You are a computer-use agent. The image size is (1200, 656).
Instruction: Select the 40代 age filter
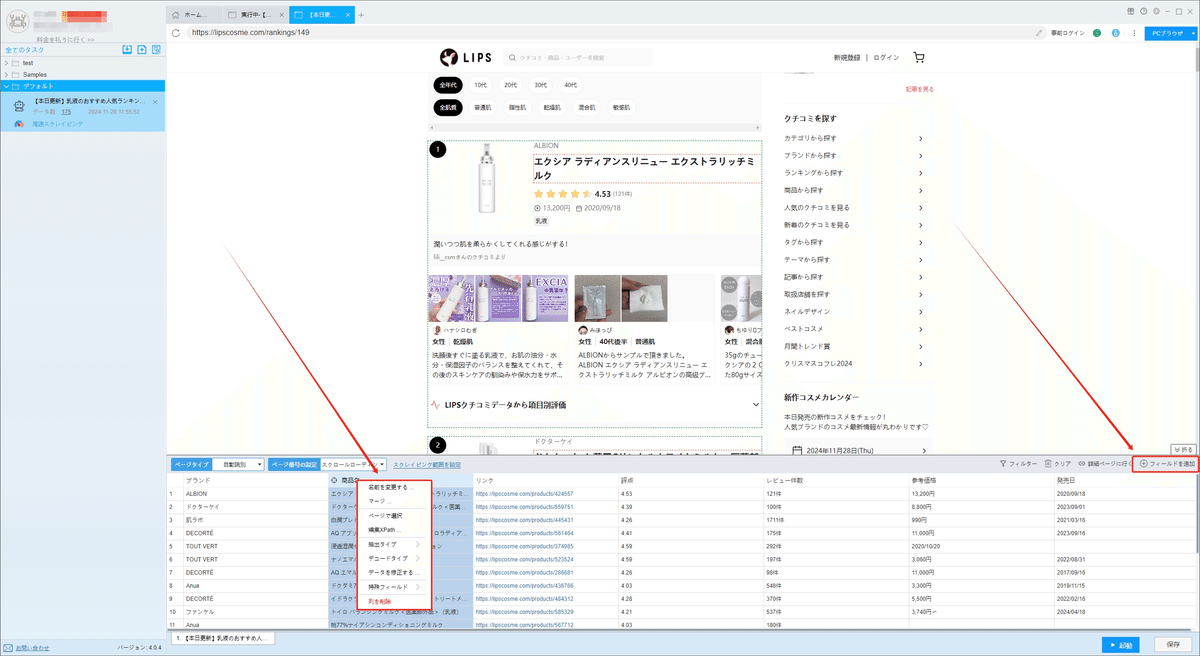click(570, 85)
